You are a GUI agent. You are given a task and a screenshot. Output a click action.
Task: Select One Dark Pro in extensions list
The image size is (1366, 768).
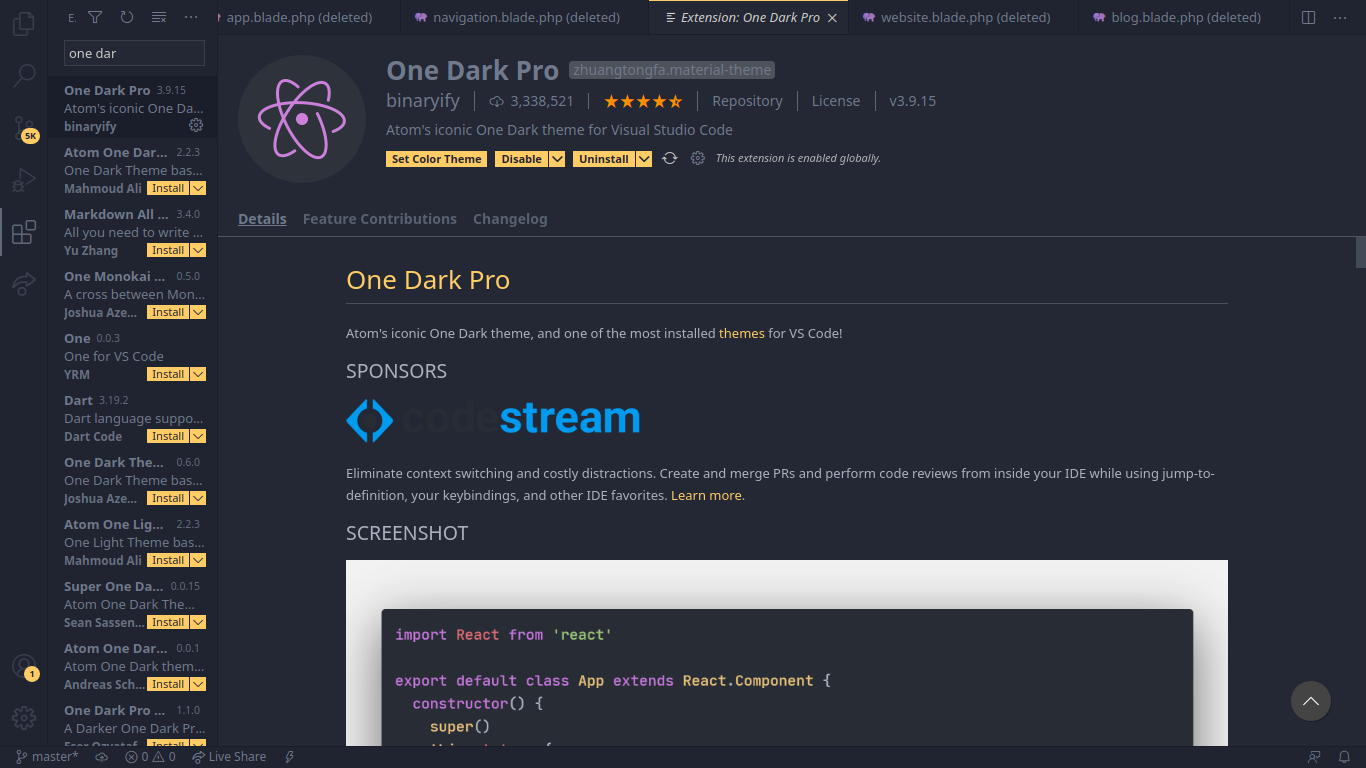132,108
